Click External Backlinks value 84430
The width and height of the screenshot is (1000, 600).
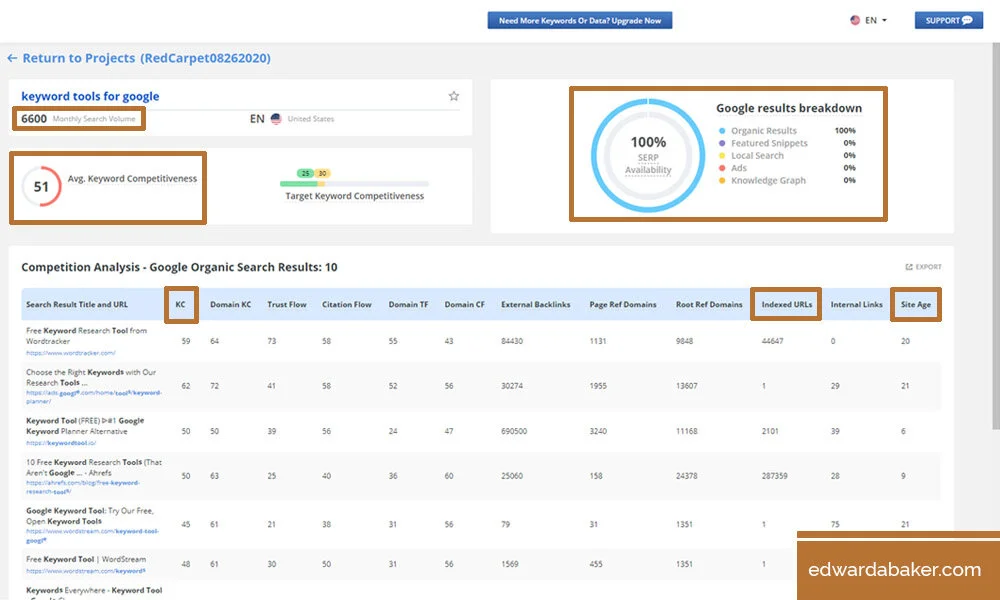tap(511, 341)
